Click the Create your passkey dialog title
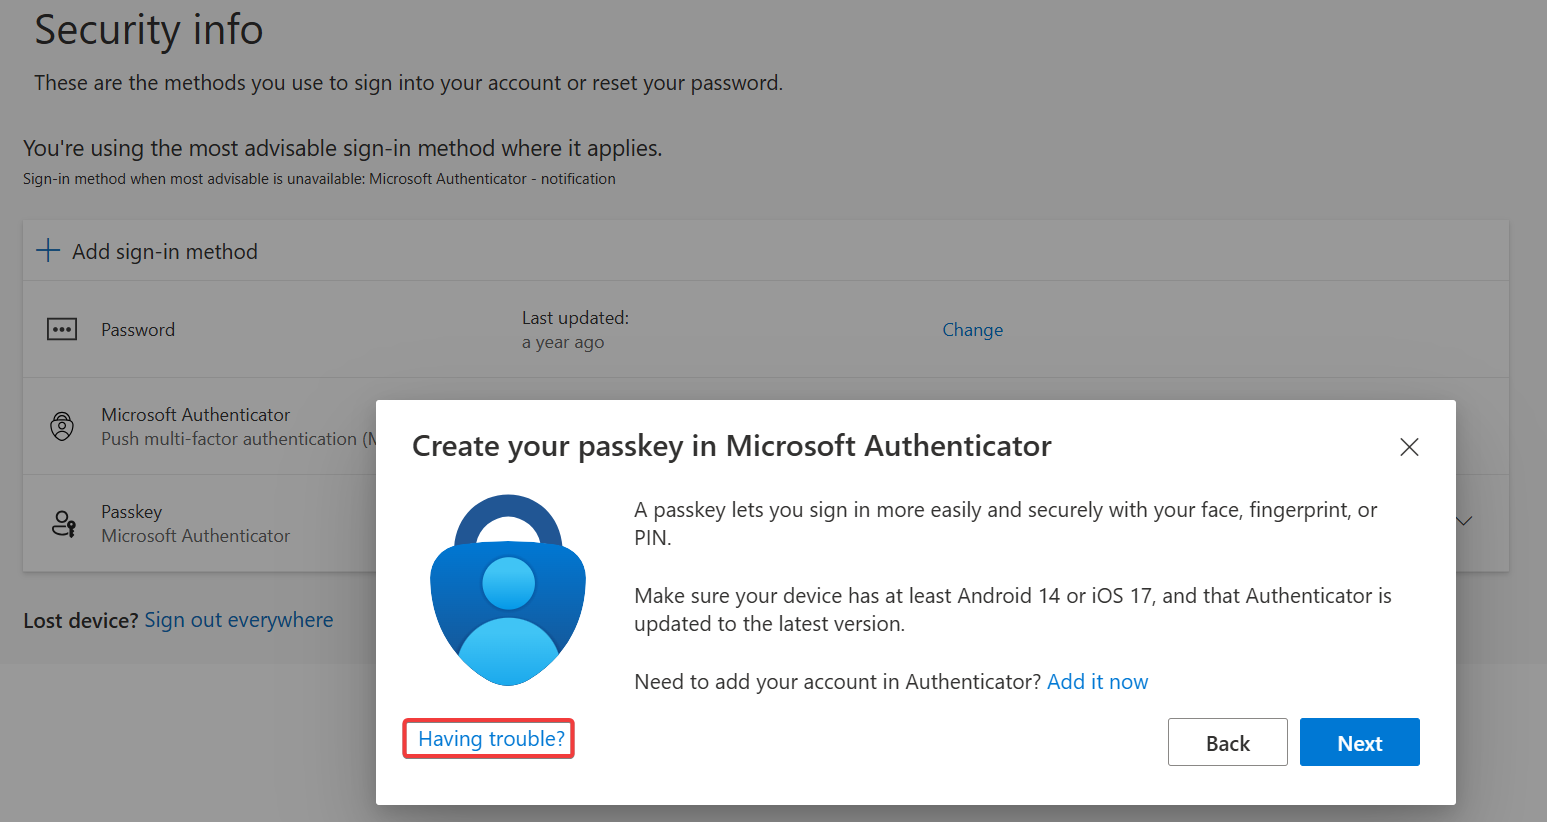 (731, 446)
